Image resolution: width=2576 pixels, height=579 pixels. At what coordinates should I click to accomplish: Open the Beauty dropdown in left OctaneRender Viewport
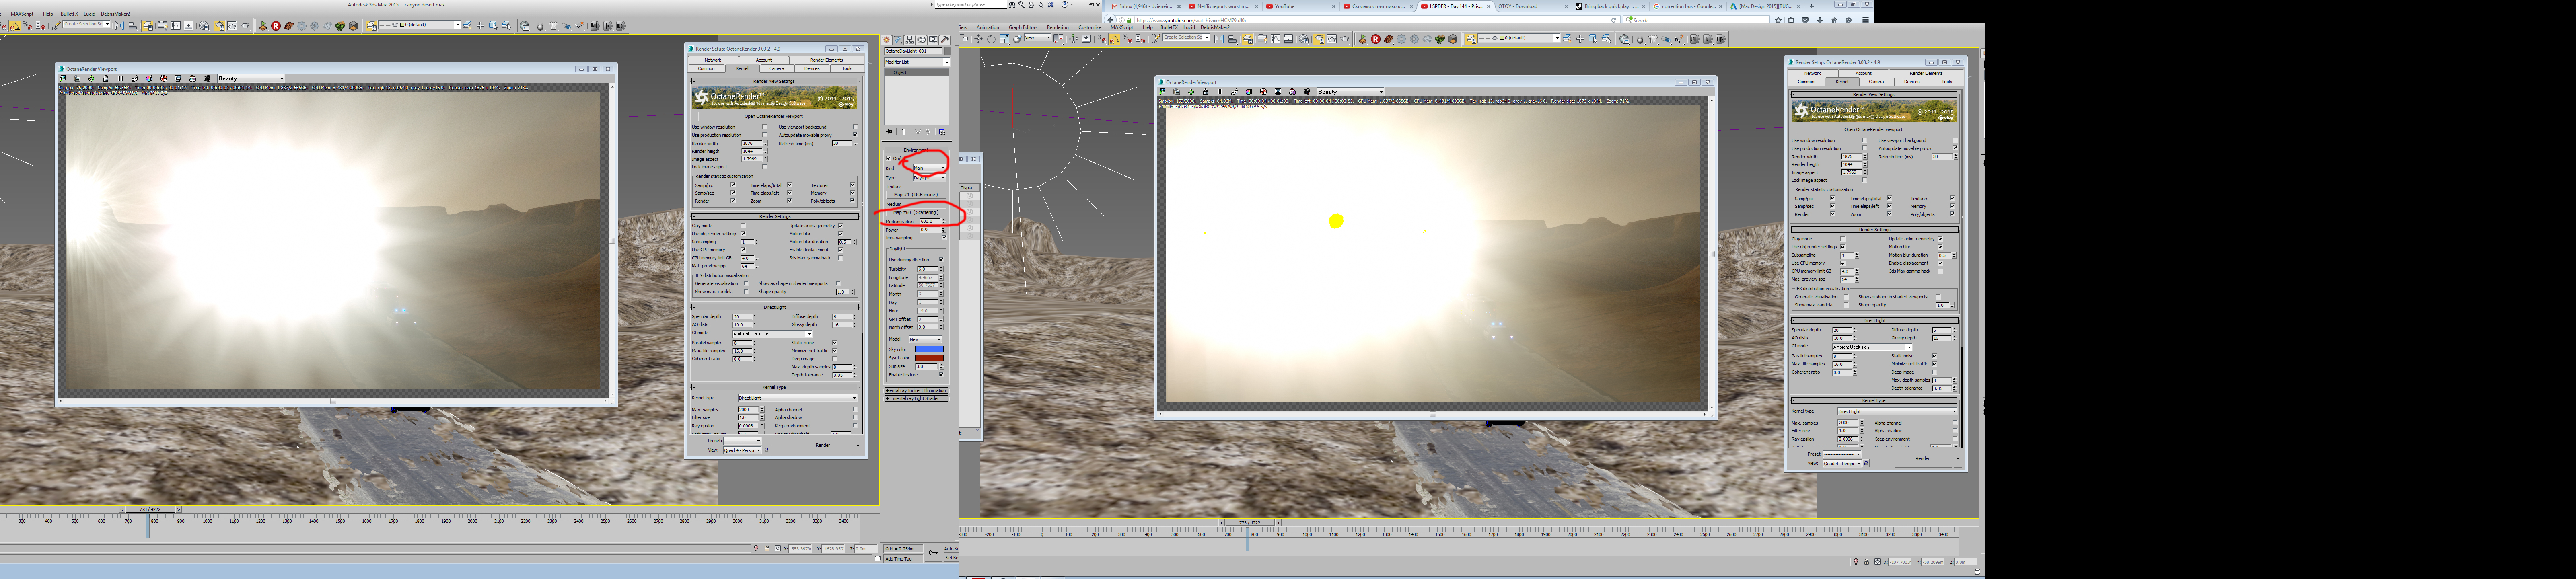(x=250, y=78)
